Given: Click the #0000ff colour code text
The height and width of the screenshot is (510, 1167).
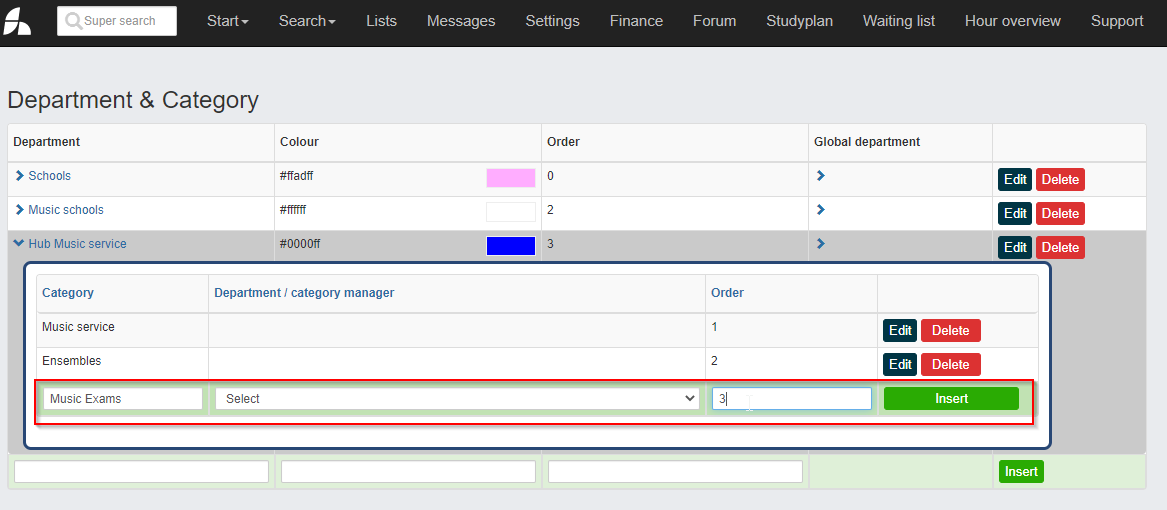Looking at the screenshot, I should coord(300,243).
